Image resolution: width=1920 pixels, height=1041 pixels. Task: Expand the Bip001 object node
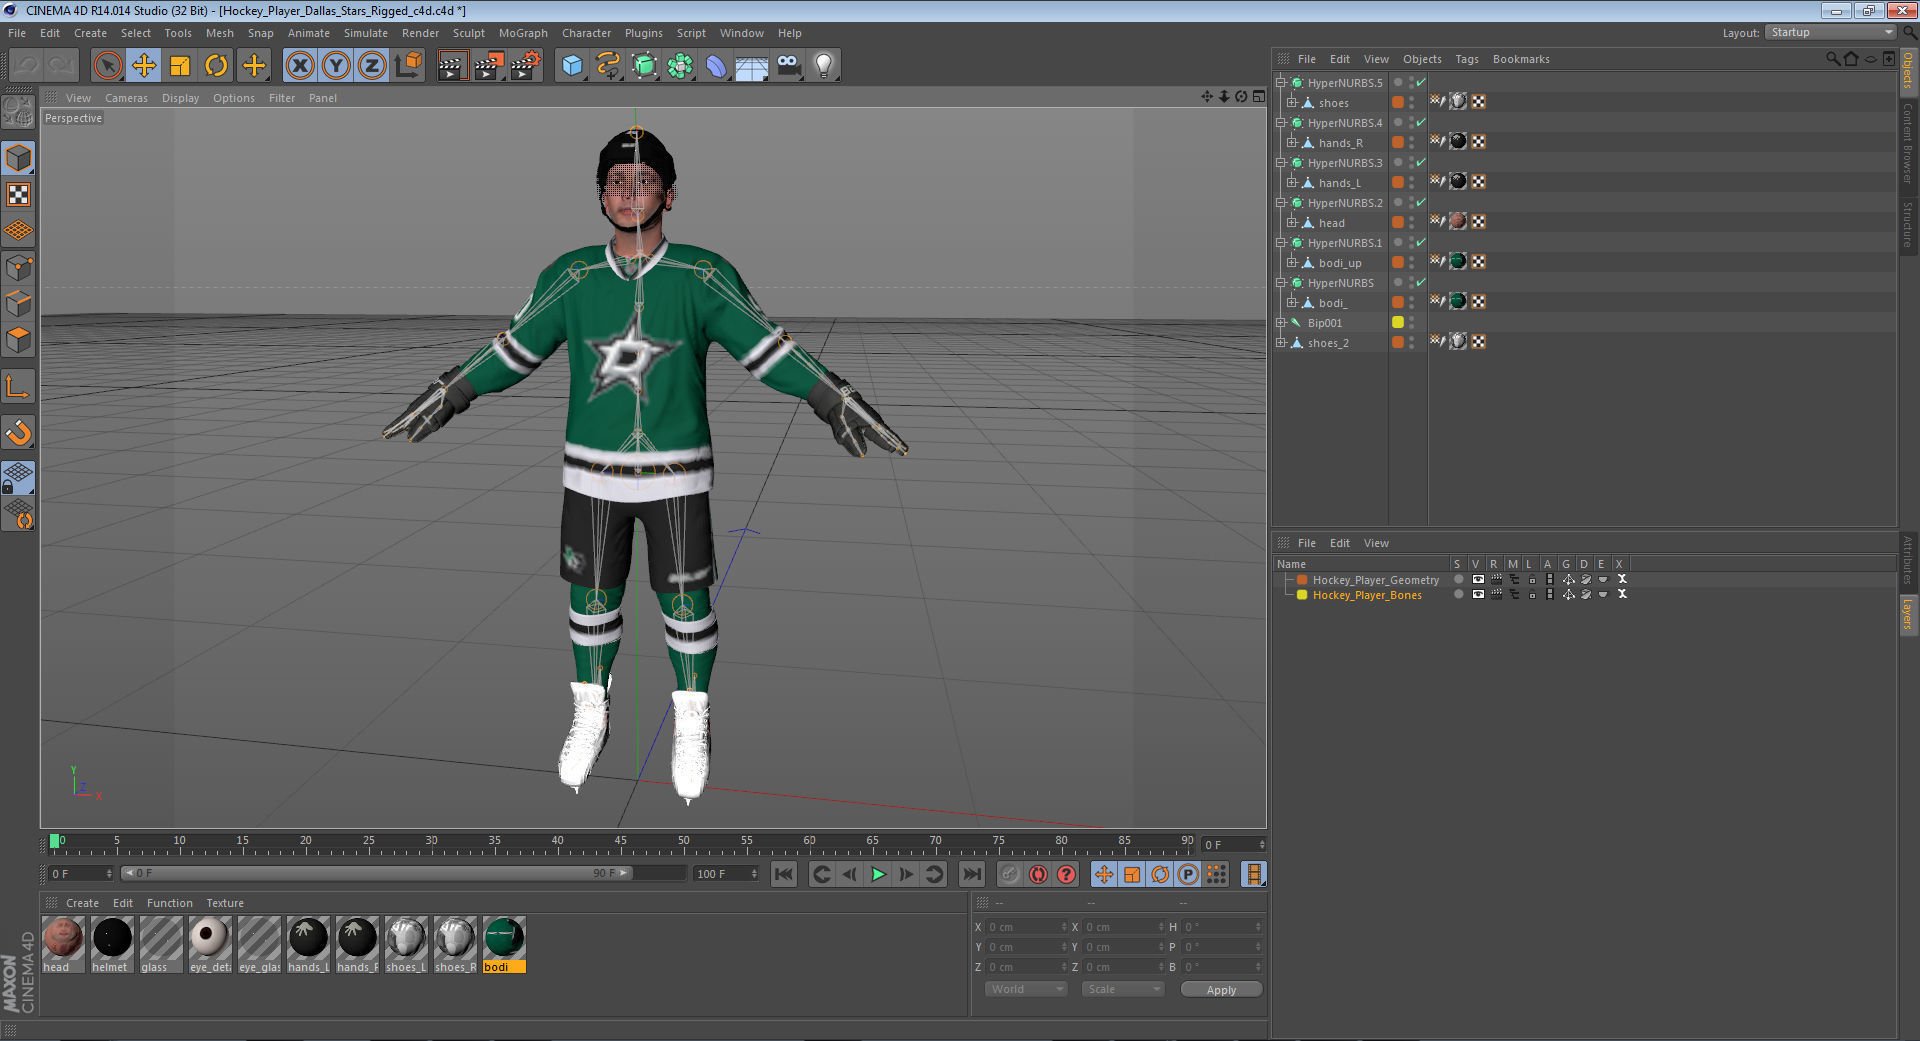(x=1280, y=322)
